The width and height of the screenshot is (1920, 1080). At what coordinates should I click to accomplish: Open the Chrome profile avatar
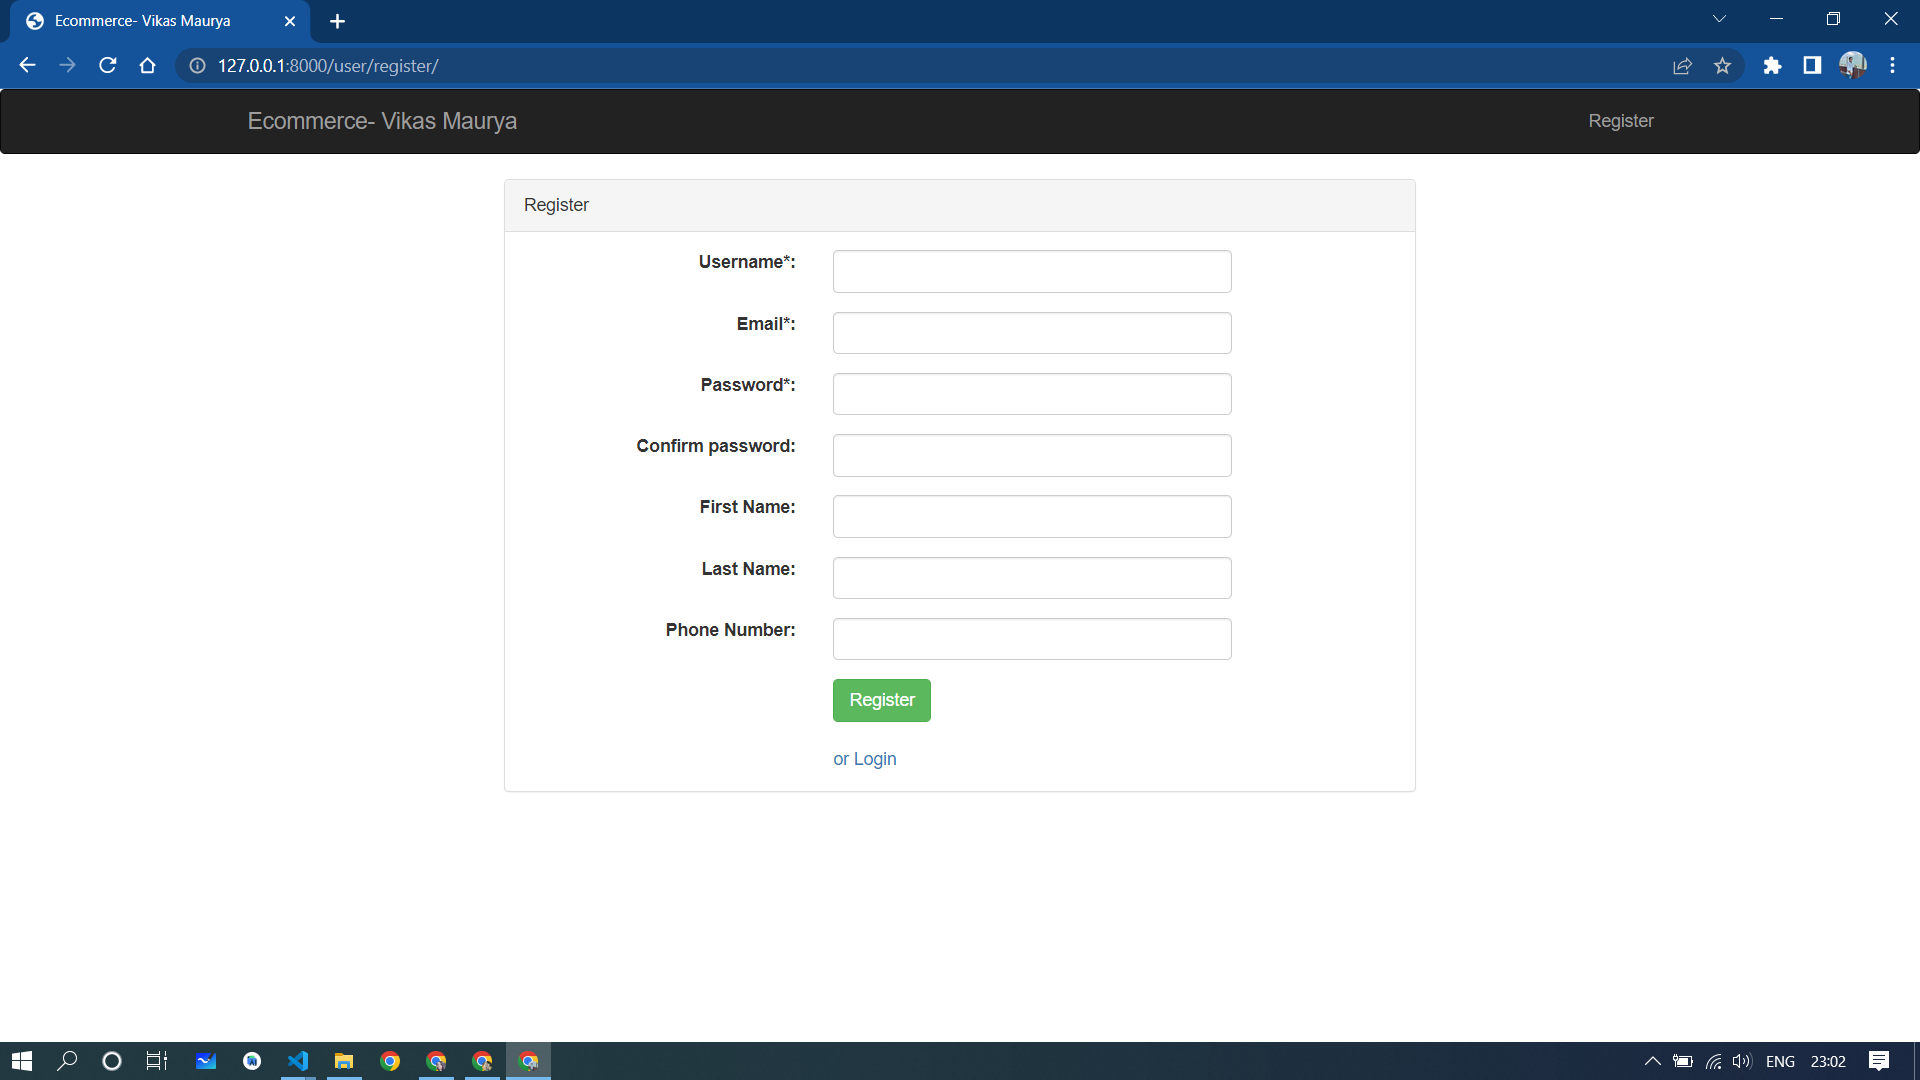pos(1853,65)
